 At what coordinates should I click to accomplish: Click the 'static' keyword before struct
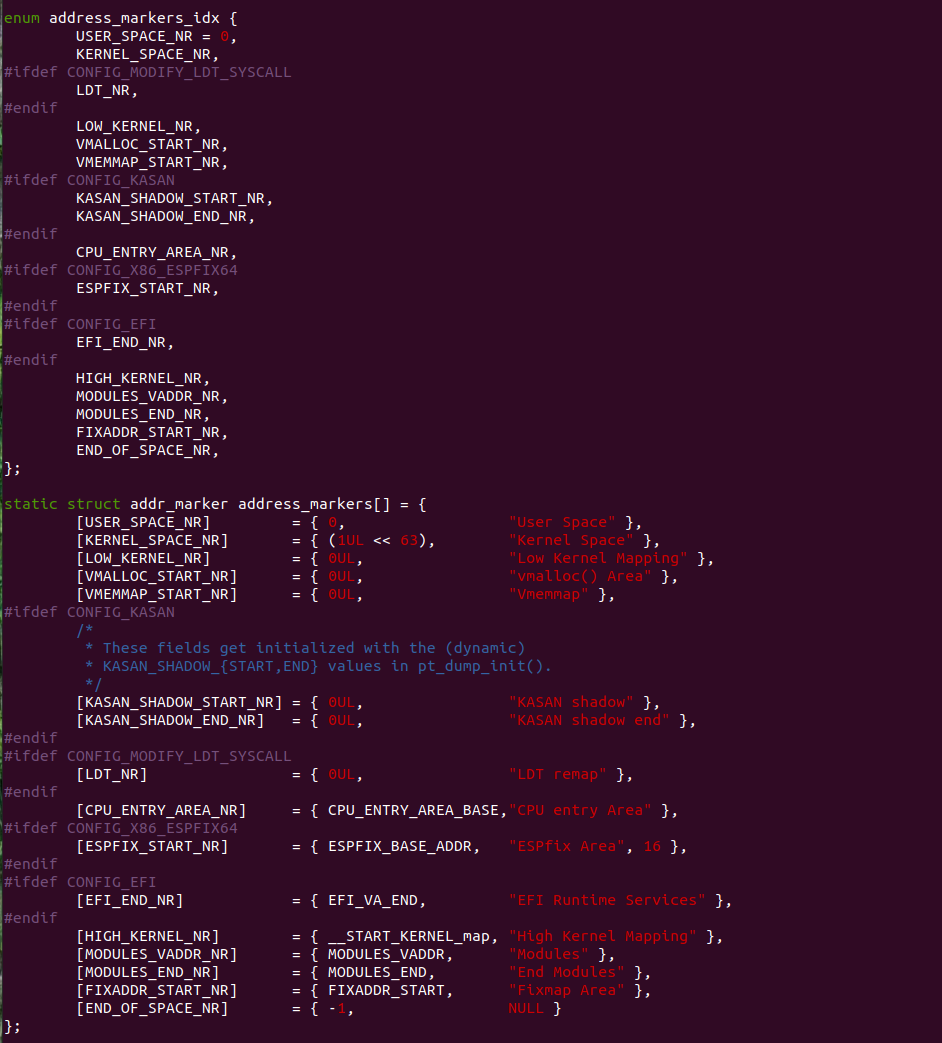pyautogui.click(x=31, y=504)
